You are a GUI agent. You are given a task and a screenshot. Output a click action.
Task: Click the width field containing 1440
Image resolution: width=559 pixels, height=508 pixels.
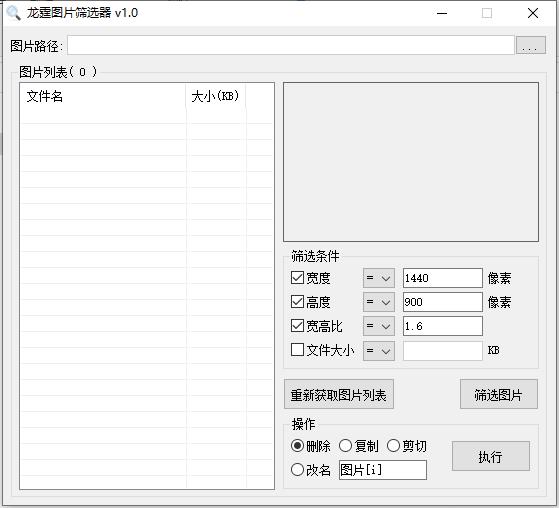pyautogui.click(x=443, y=278)
